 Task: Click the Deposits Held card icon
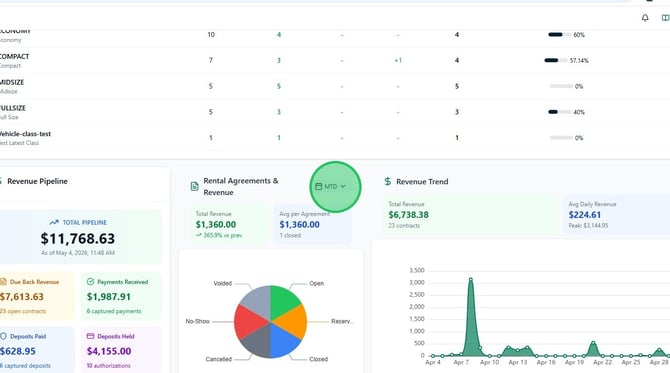click(90, 336)
